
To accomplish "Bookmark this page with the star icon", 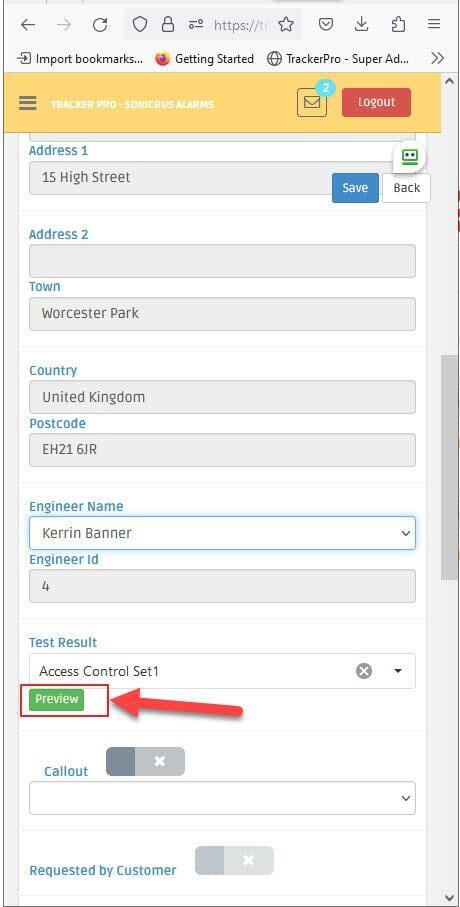I will point(286,24).
